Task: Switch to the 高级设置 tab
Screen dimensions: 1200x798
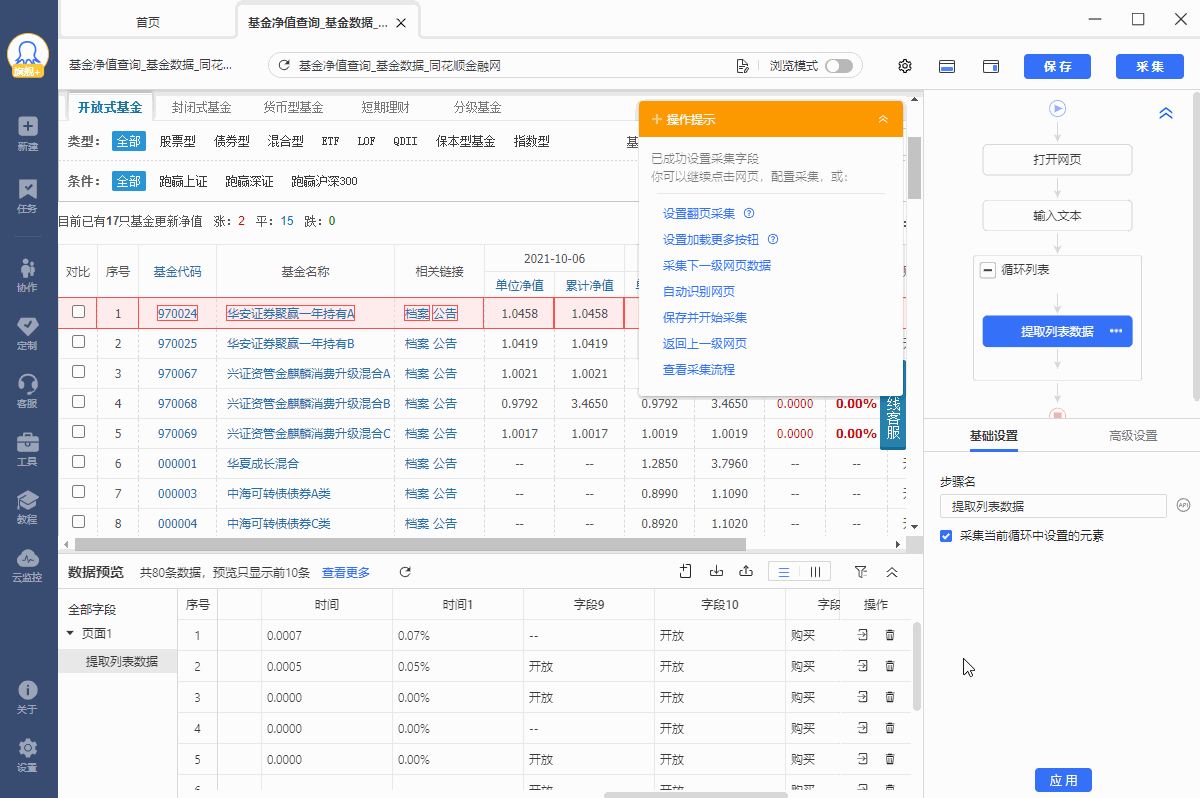Action: [1133, 436]
